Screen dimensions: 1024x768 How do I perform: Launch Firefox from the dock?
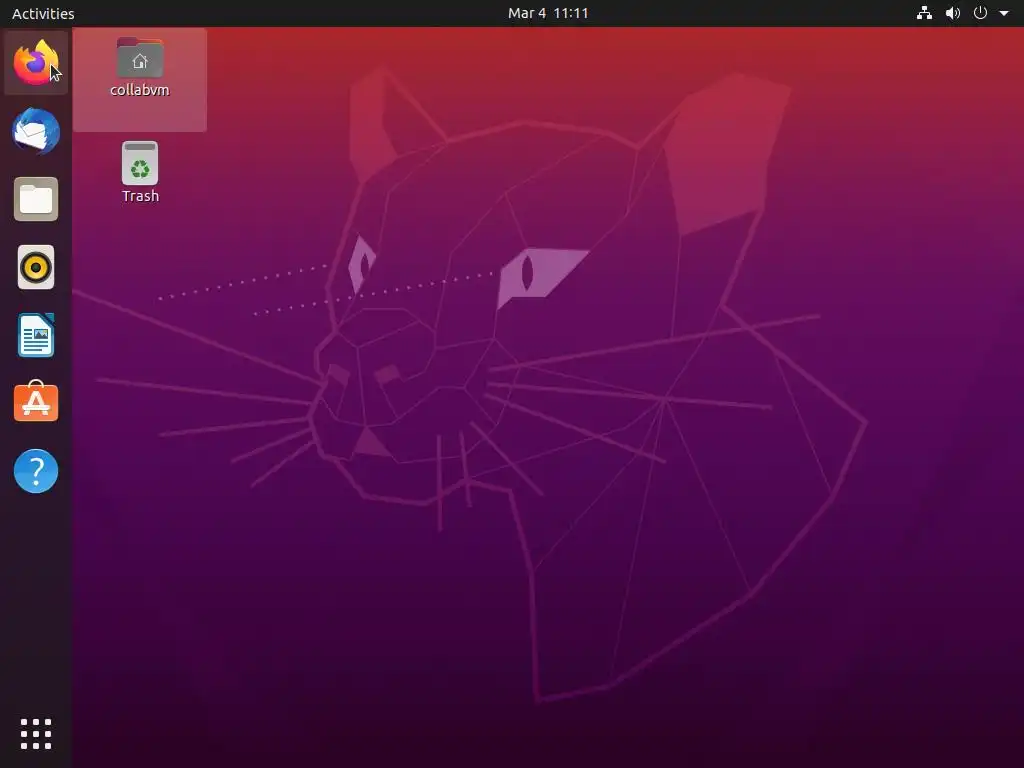click(36, 63)
